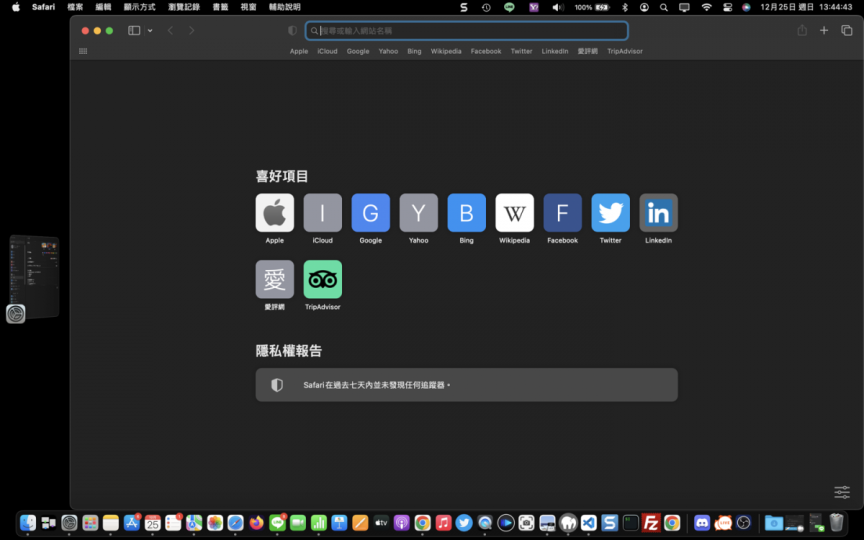Open Time Machine status in menu bar
Screen dimensions: 864x540
pos(486,7)
